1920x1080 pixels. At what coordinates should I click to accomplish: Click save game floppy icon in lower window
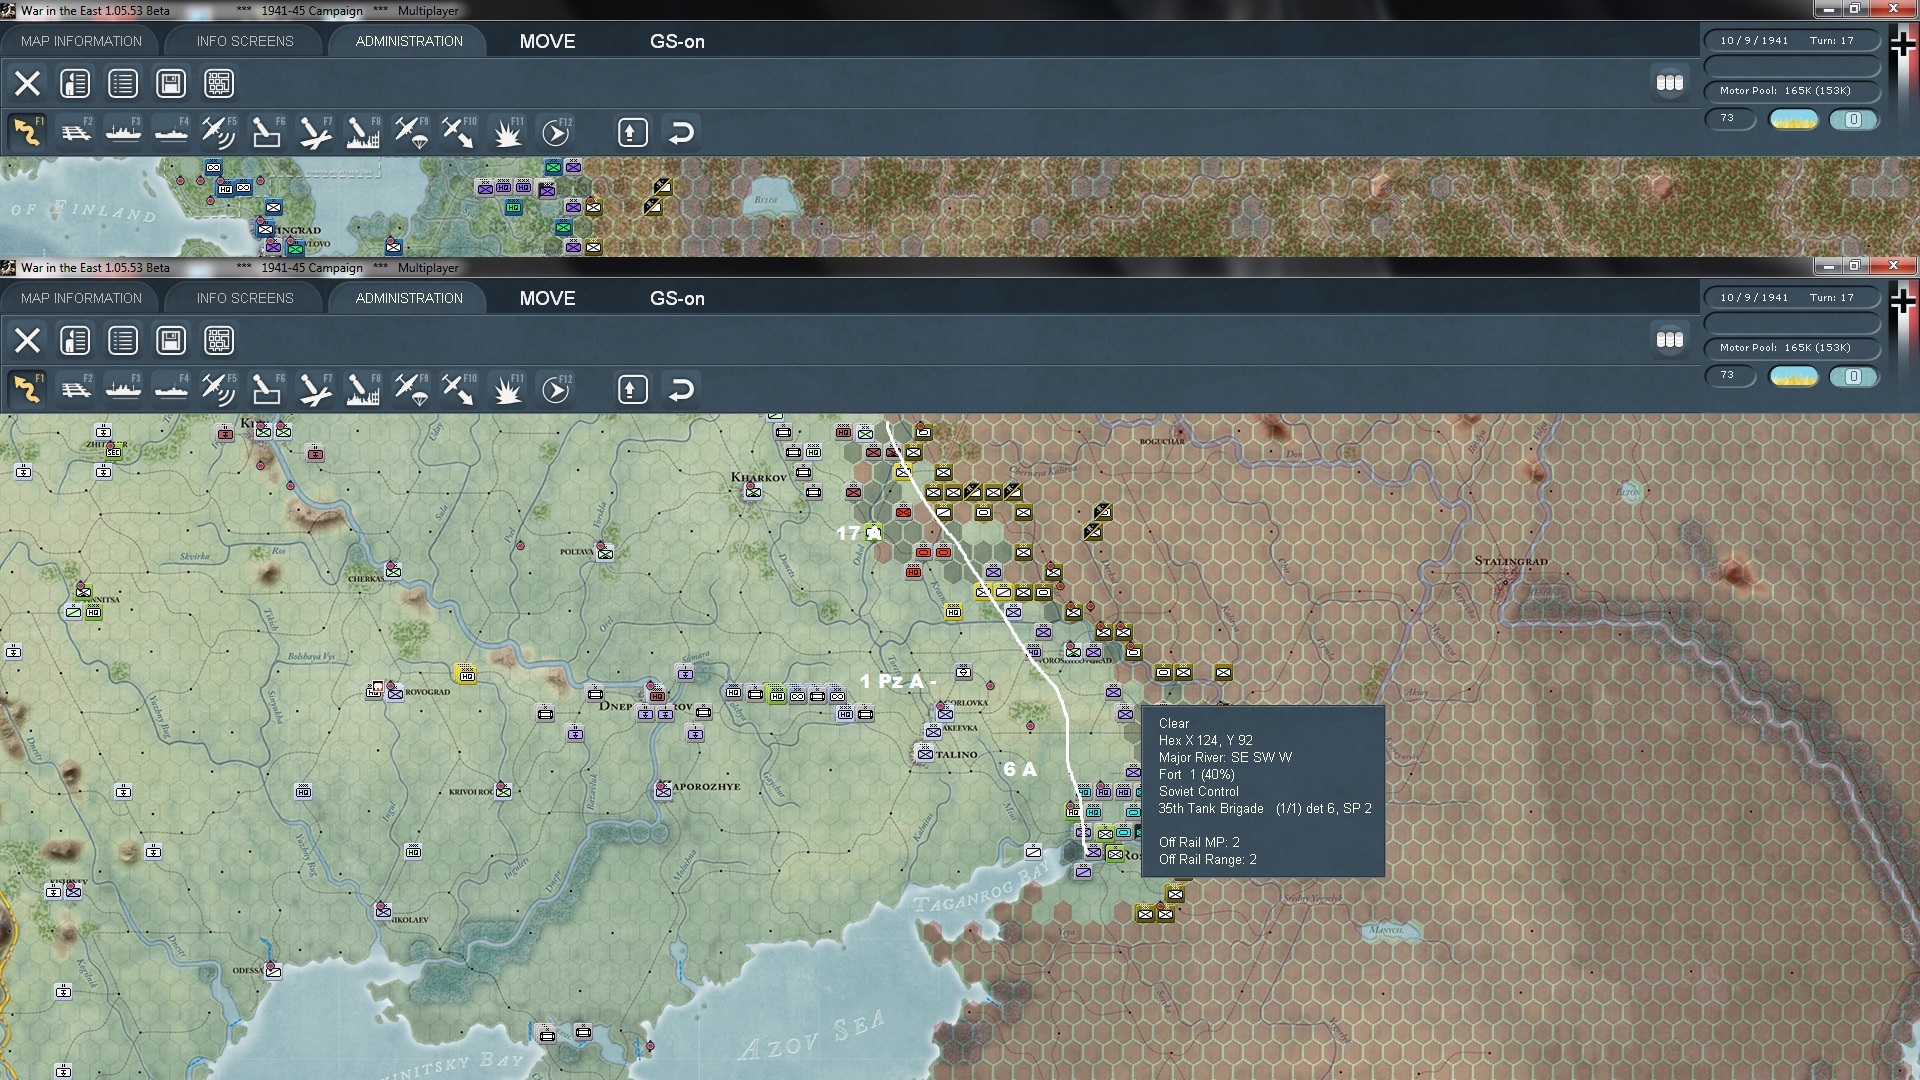(171, 340)
